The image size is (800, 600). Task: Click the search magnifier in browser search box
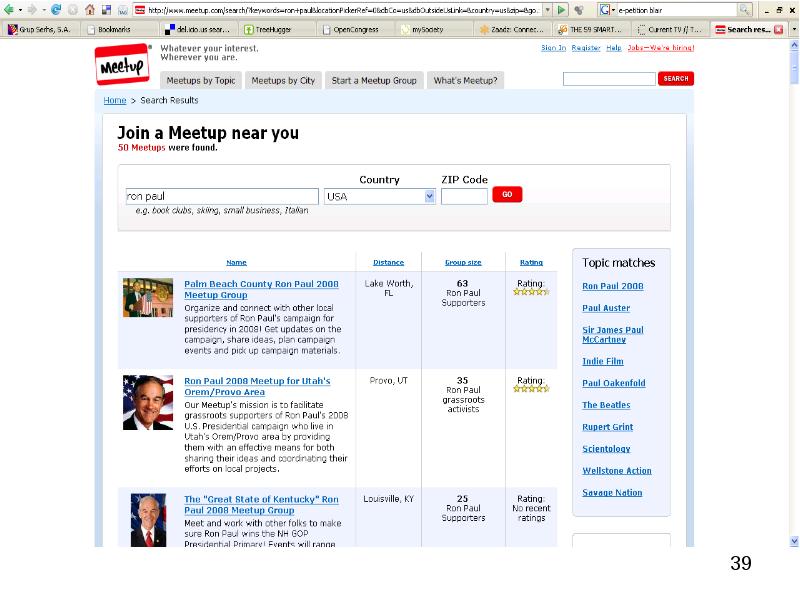point(745,9)
